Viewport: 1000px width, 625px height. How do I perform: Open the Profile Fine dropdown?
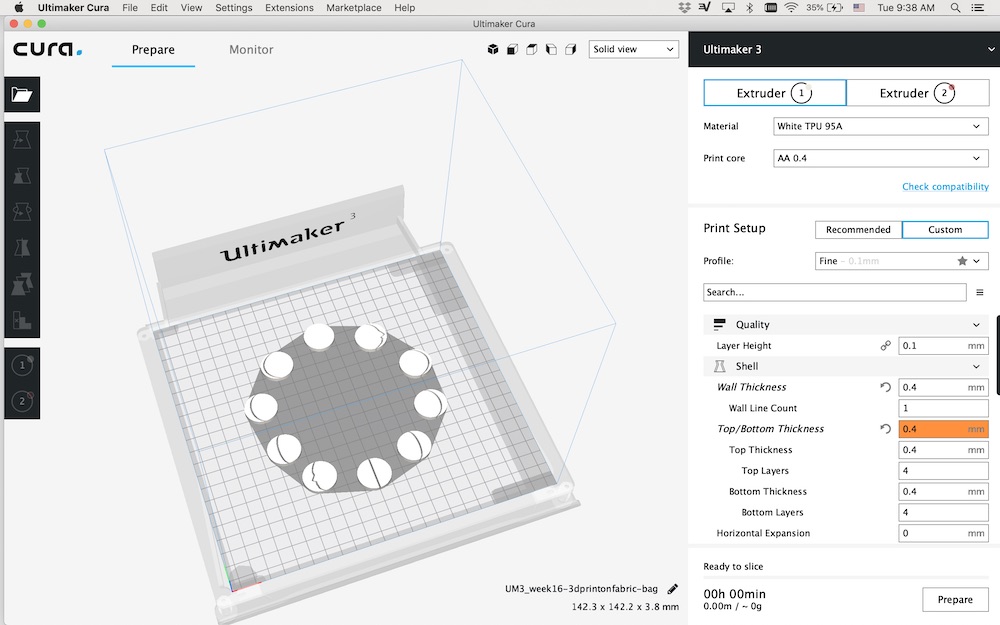tap(901, 261)
